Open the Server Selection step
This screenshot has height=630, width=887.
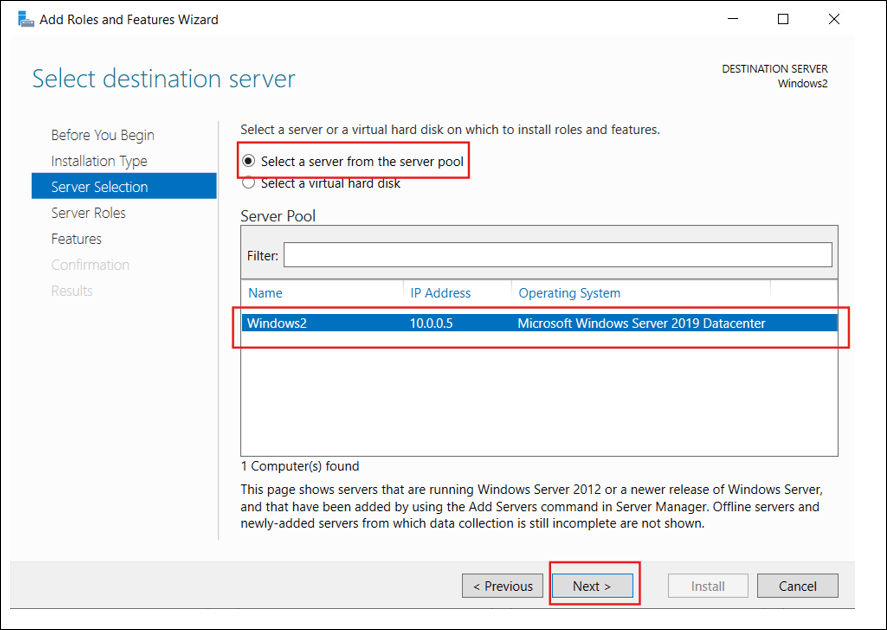[x=124, y=186]
